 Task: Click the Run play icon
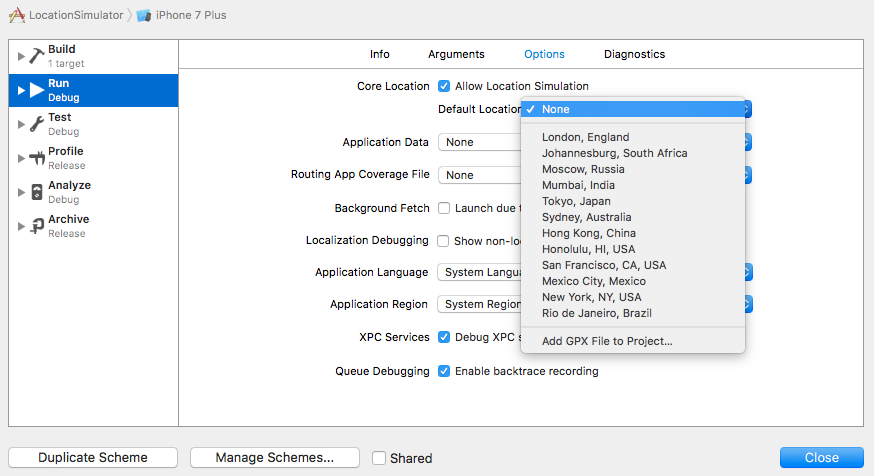(37, 90)
